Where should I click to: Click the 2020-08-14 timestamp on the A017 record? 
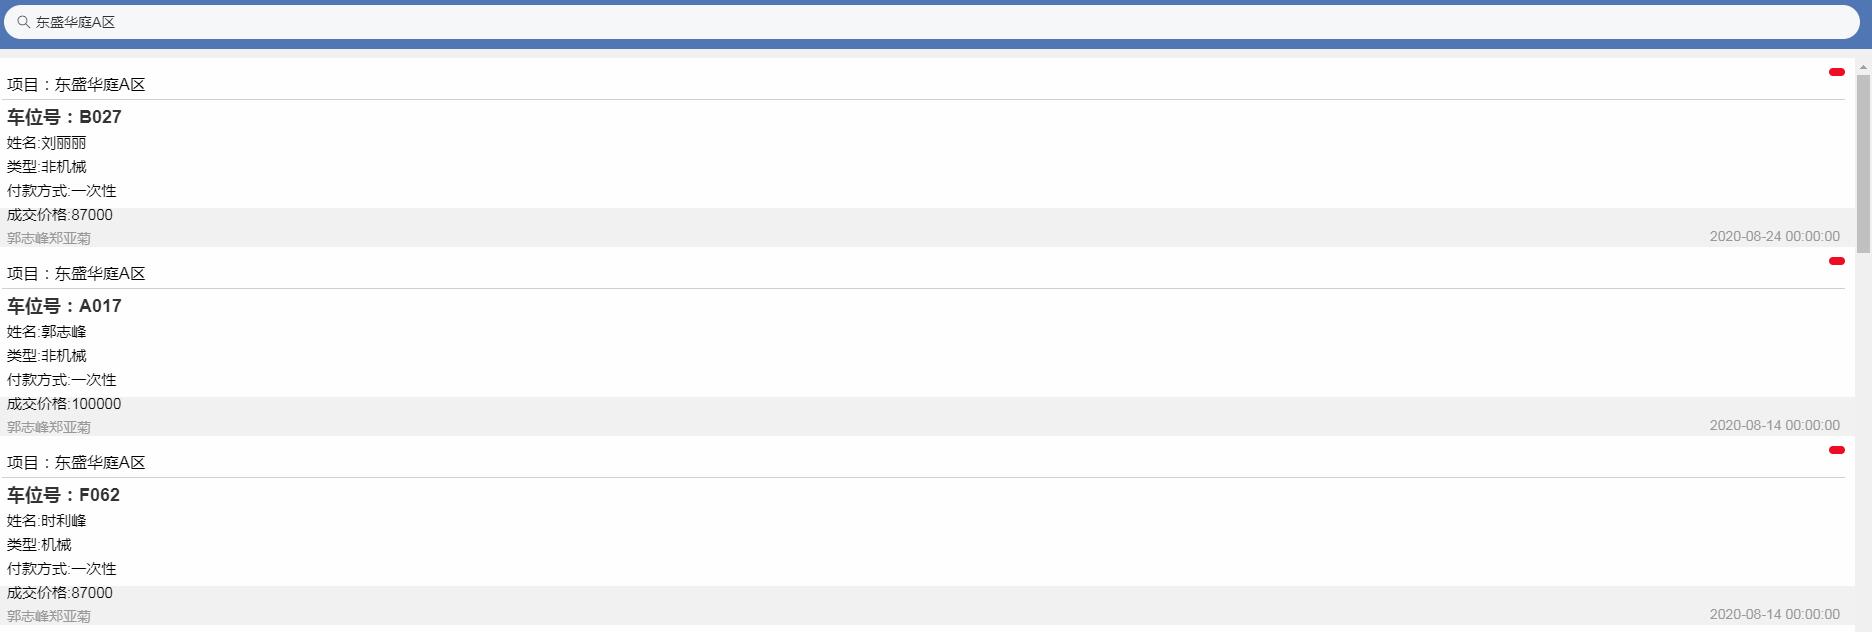point(1774,425)
